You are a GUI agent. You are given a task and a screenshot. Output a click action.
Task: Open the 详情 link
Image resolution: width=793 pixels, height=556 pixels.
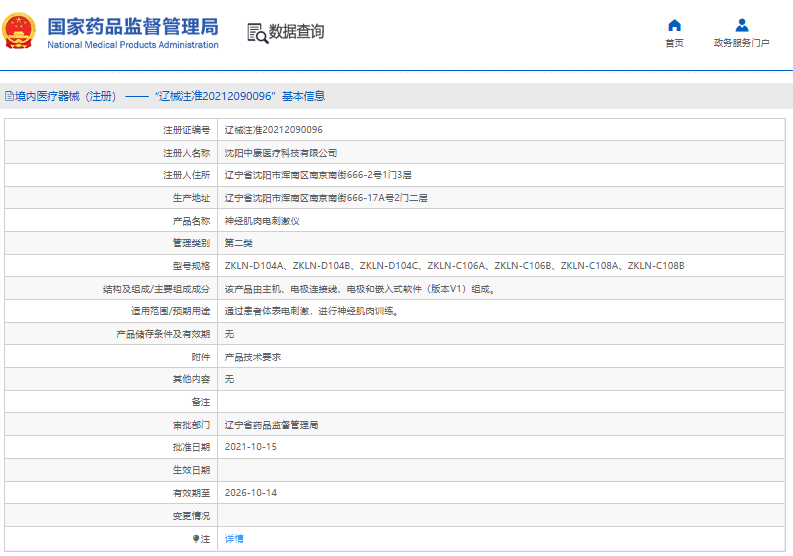[x=234, y=539]
